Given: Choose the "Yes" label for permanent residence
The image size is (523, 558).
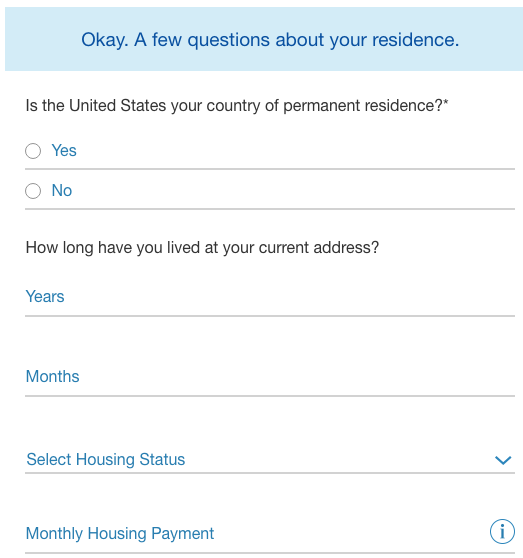Looking at the screenshot, I should (64, 151).
